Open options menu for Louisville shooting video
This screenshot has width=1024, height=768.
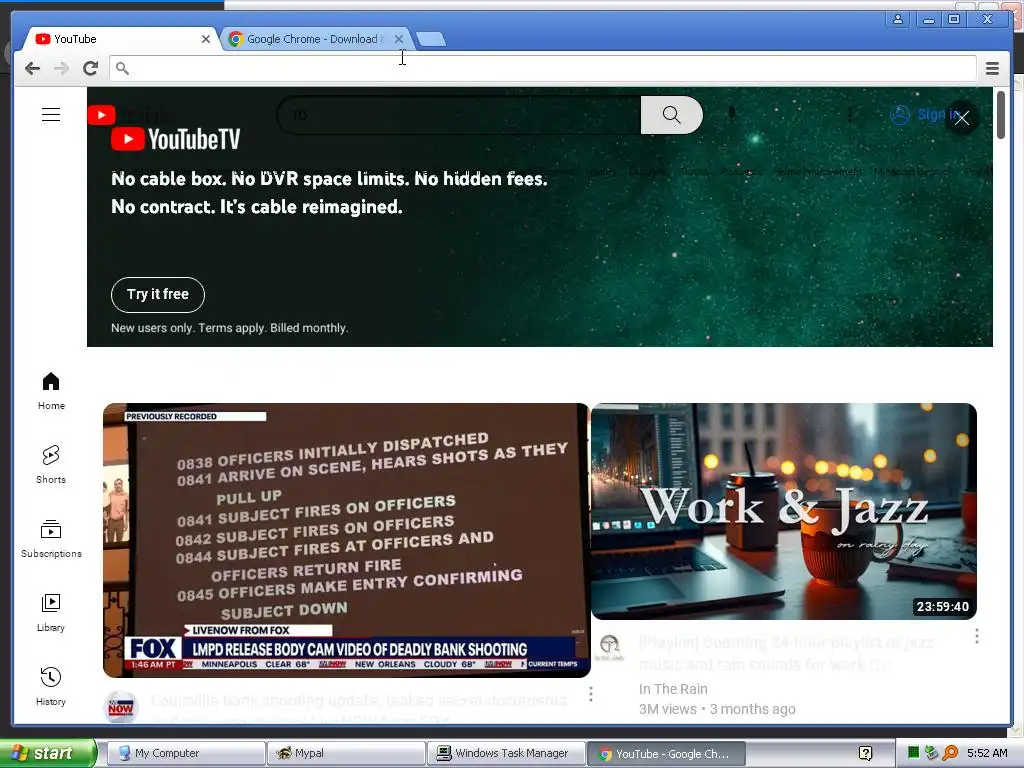pyautogui.click(x=590, y=694)
